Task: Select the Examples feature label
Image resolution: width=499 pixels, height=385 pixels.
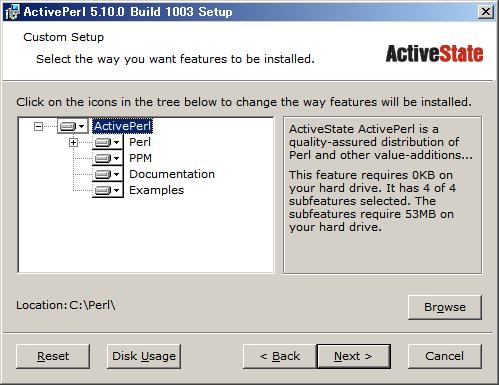Action: (156, 190)
